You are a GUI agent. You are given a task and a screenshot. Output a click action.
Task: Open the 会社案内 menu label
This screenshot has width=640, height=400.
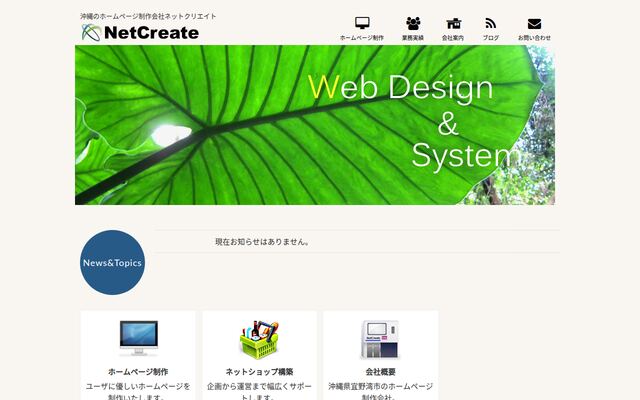click(x=453, y=38)
